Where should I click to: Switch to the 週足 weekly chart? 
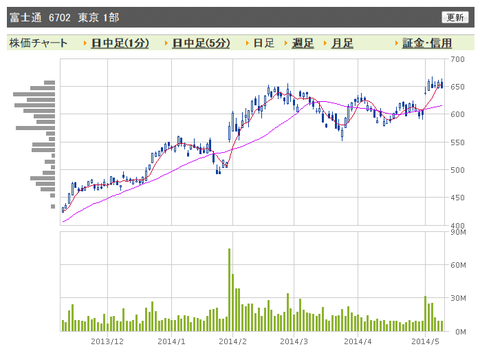[x=303, y=43]
